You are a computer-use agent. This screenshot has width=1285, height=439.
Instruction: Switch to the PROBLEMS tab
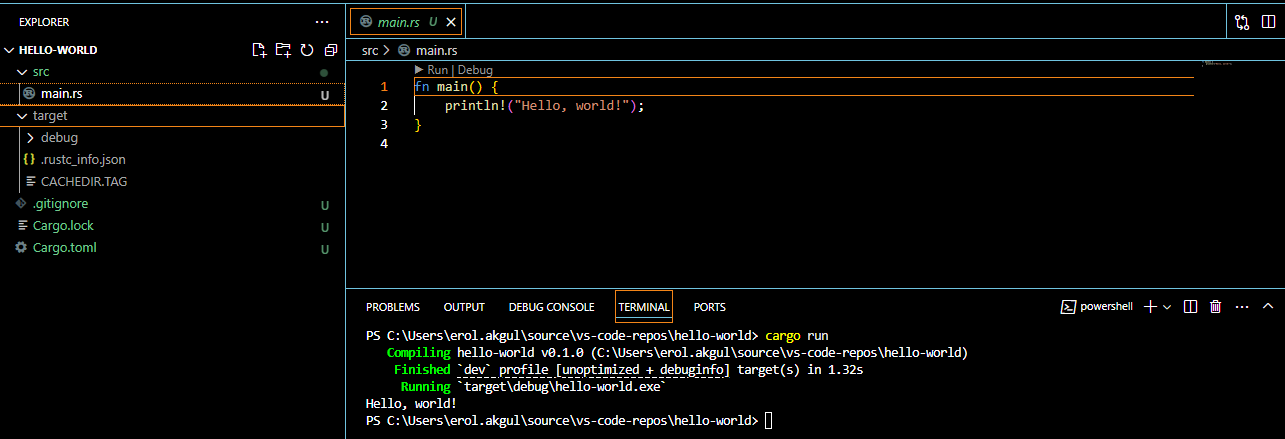(392, 307)
